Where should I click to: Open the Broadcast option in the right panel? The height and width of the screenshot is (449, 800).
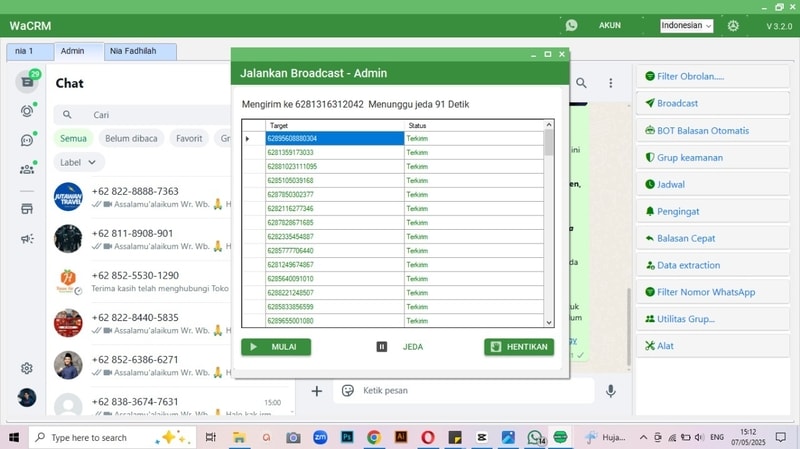pyautogui.click(x=713, y=103)
